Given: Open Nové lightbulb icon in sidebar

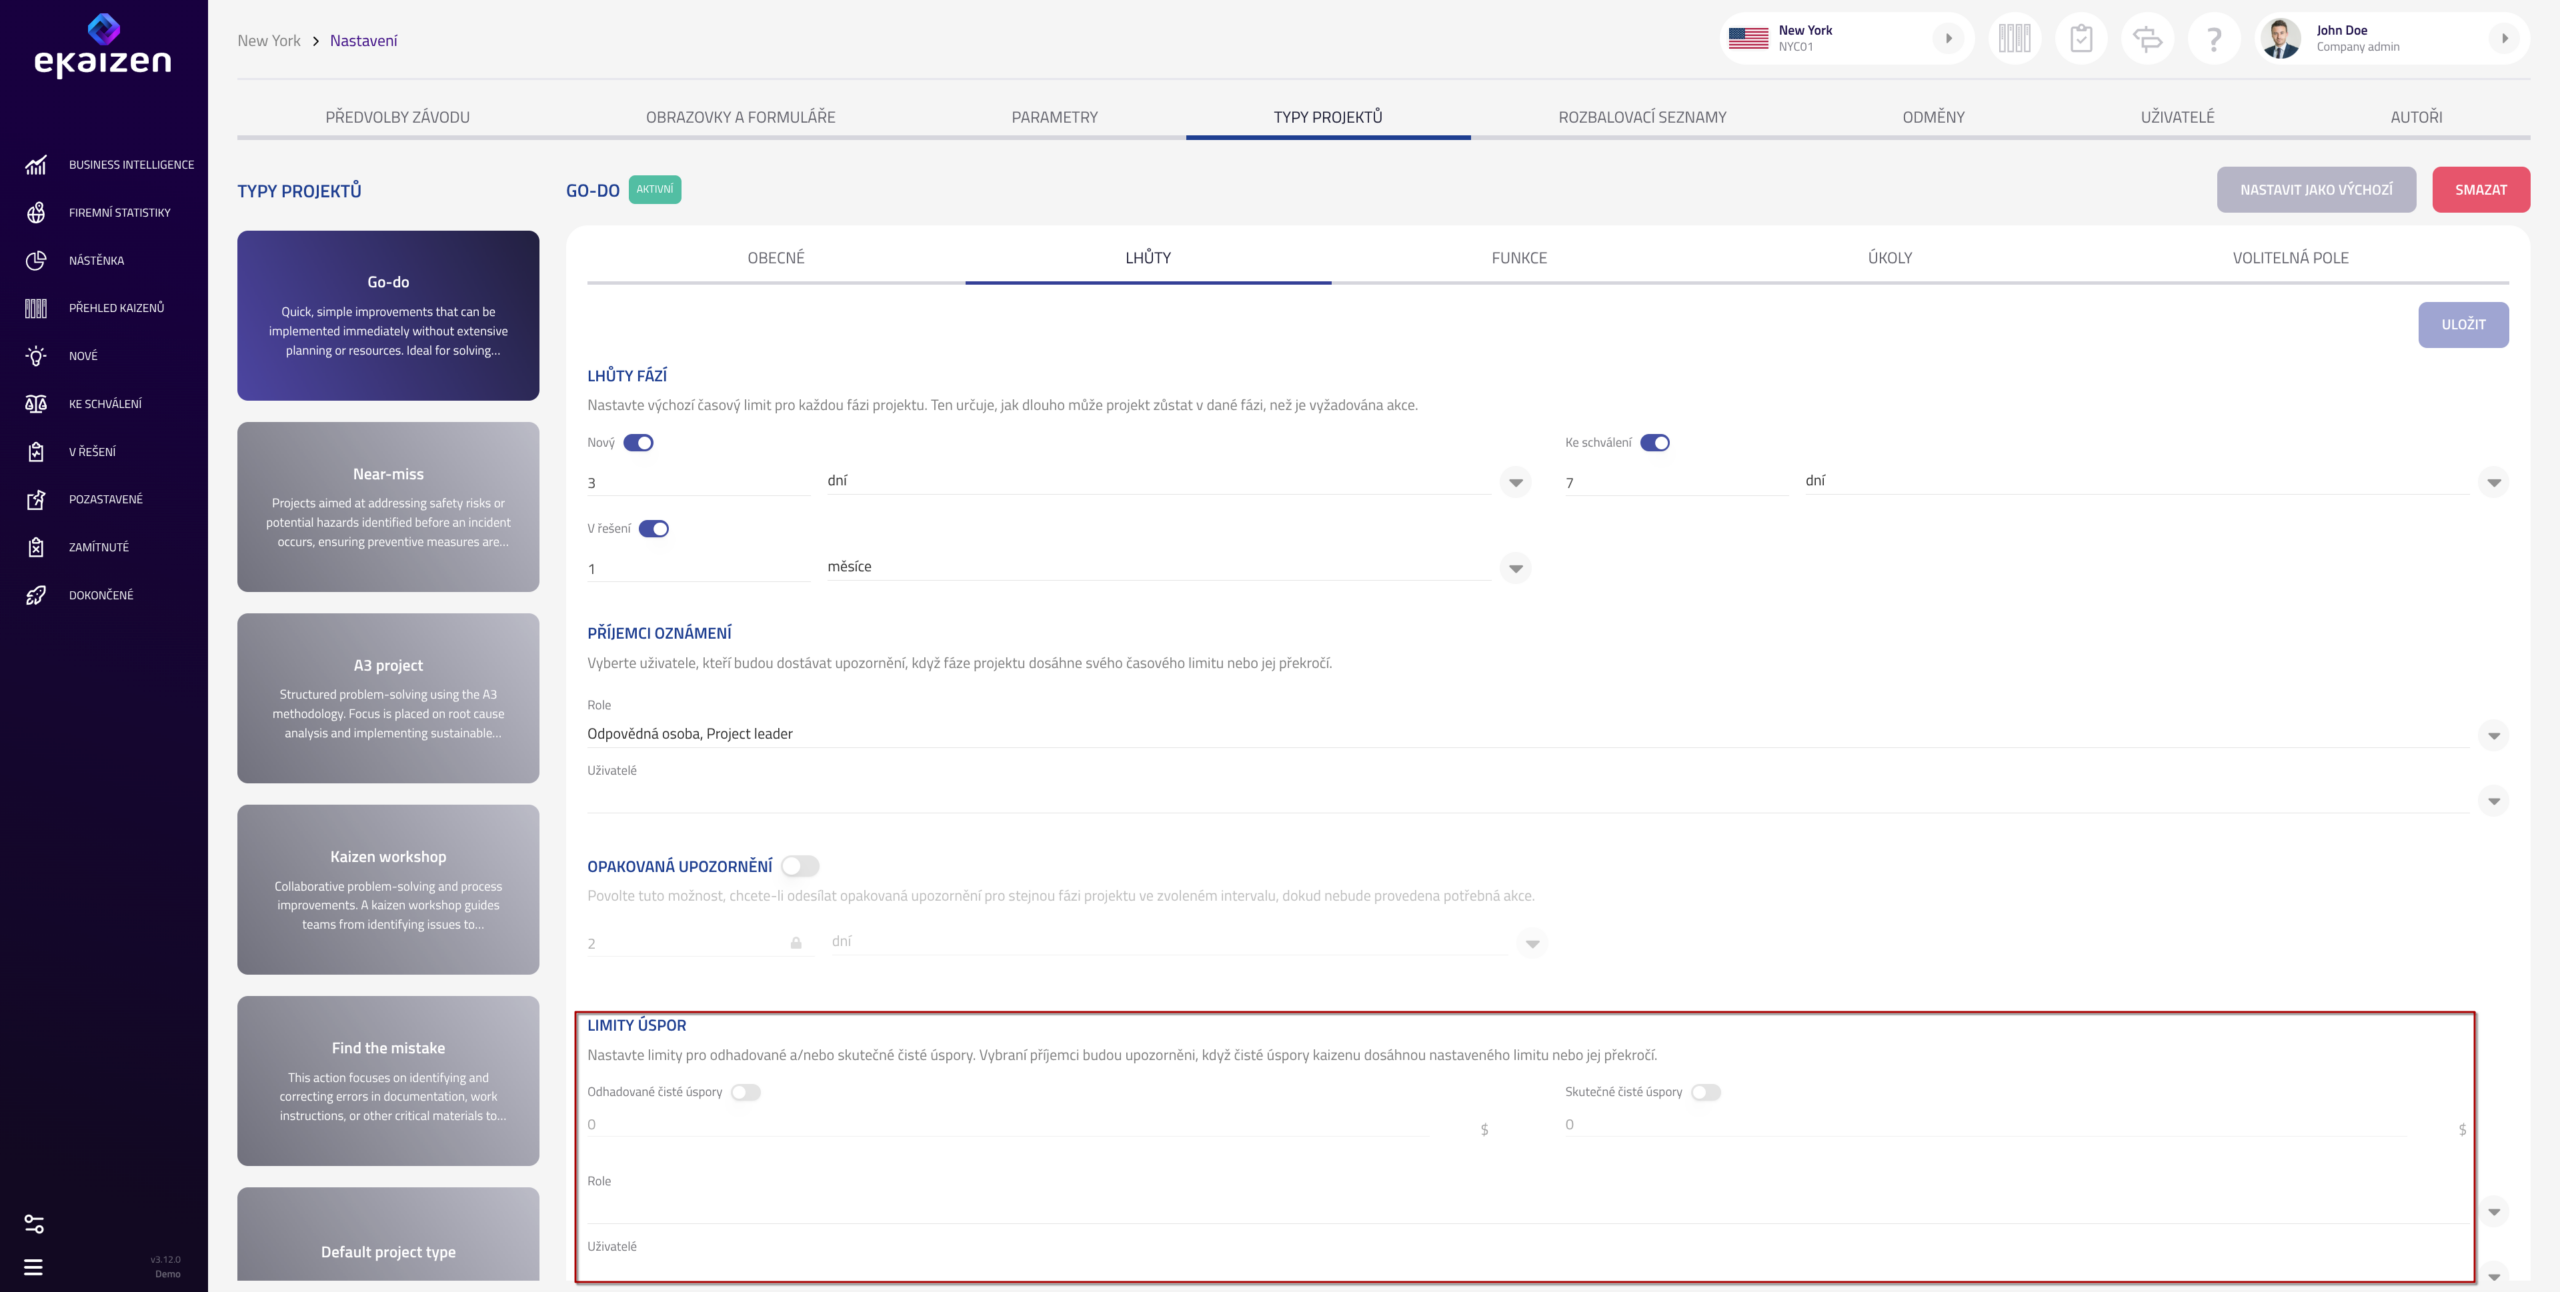Looking at the screenshot, I should 36,356.
